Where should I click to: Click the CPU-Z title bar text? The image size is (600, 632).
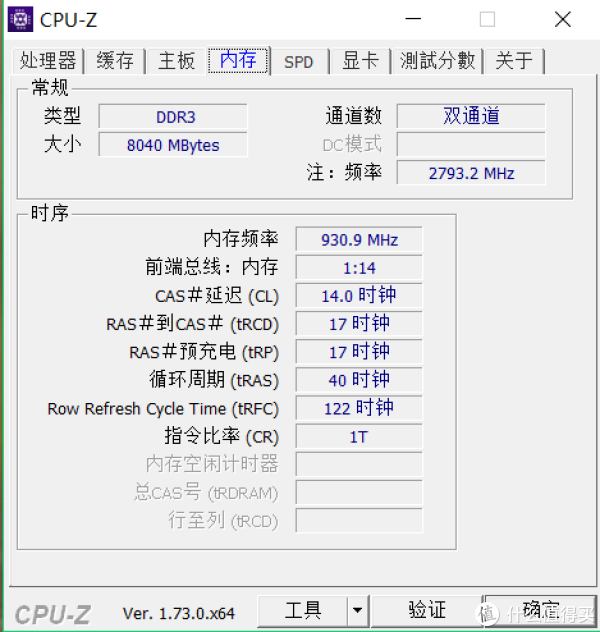[69, 20]
